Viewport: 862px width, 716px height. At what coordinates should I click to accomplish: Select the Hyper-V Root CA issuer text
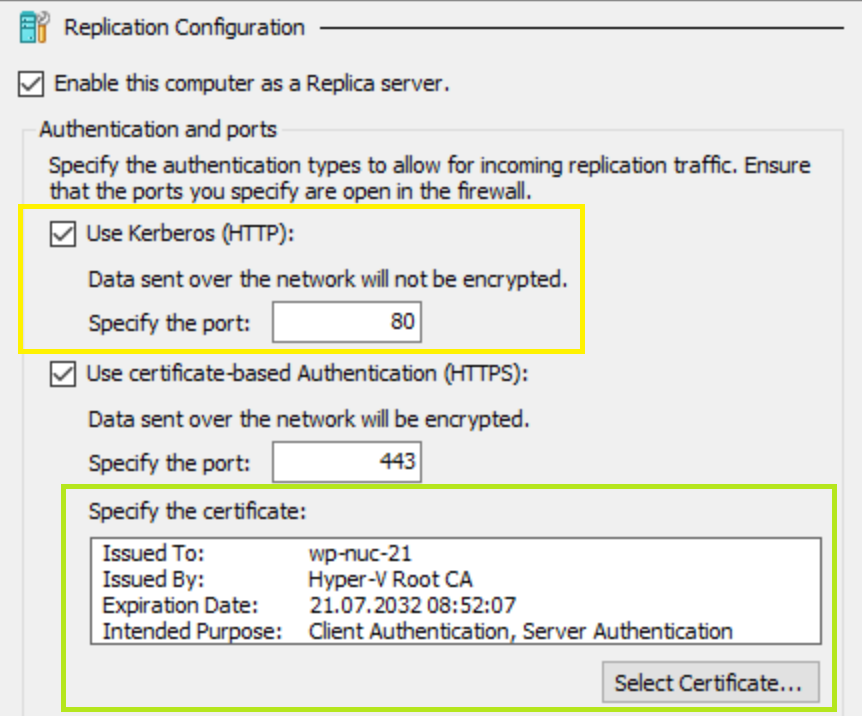click(x=390, y=579)
